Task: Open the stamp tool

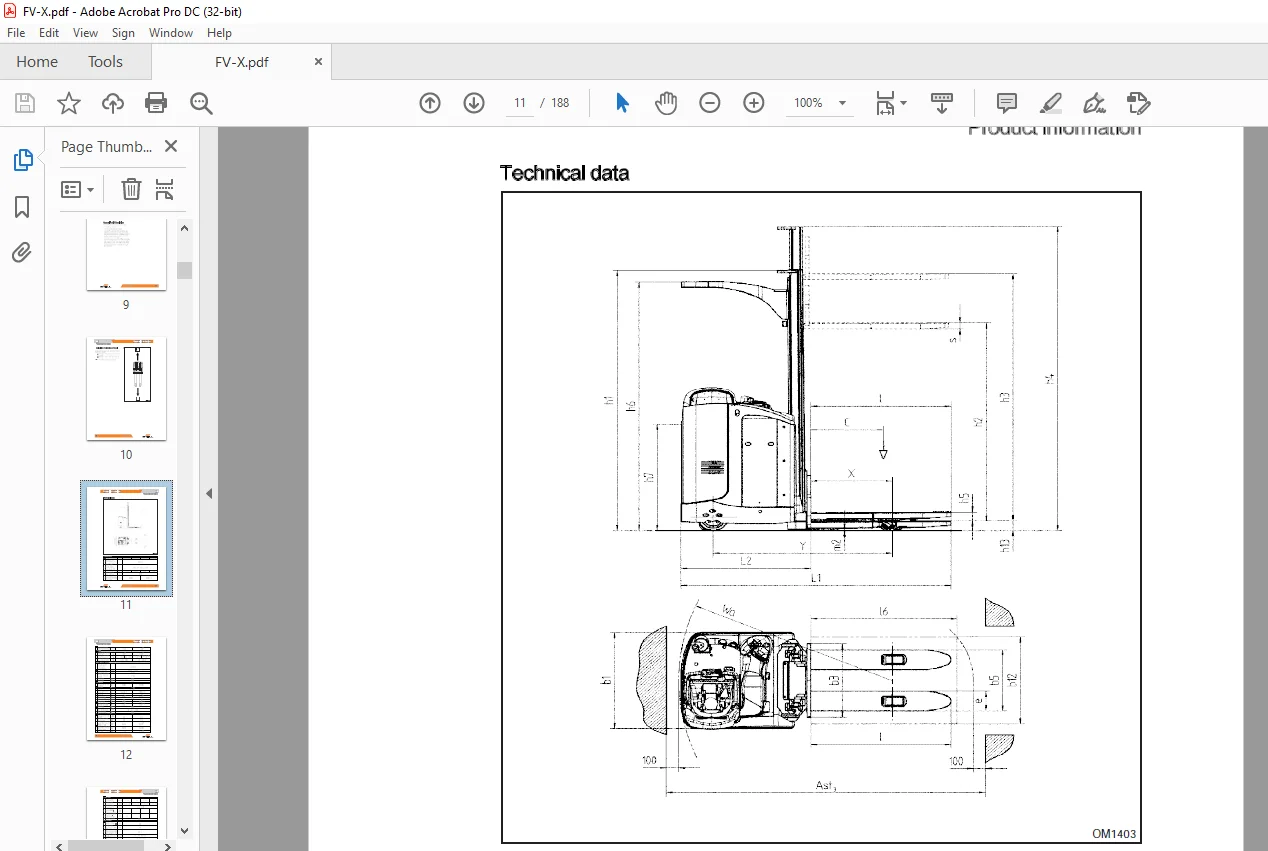Action: pyautogui.click(x=1138, y=103)
